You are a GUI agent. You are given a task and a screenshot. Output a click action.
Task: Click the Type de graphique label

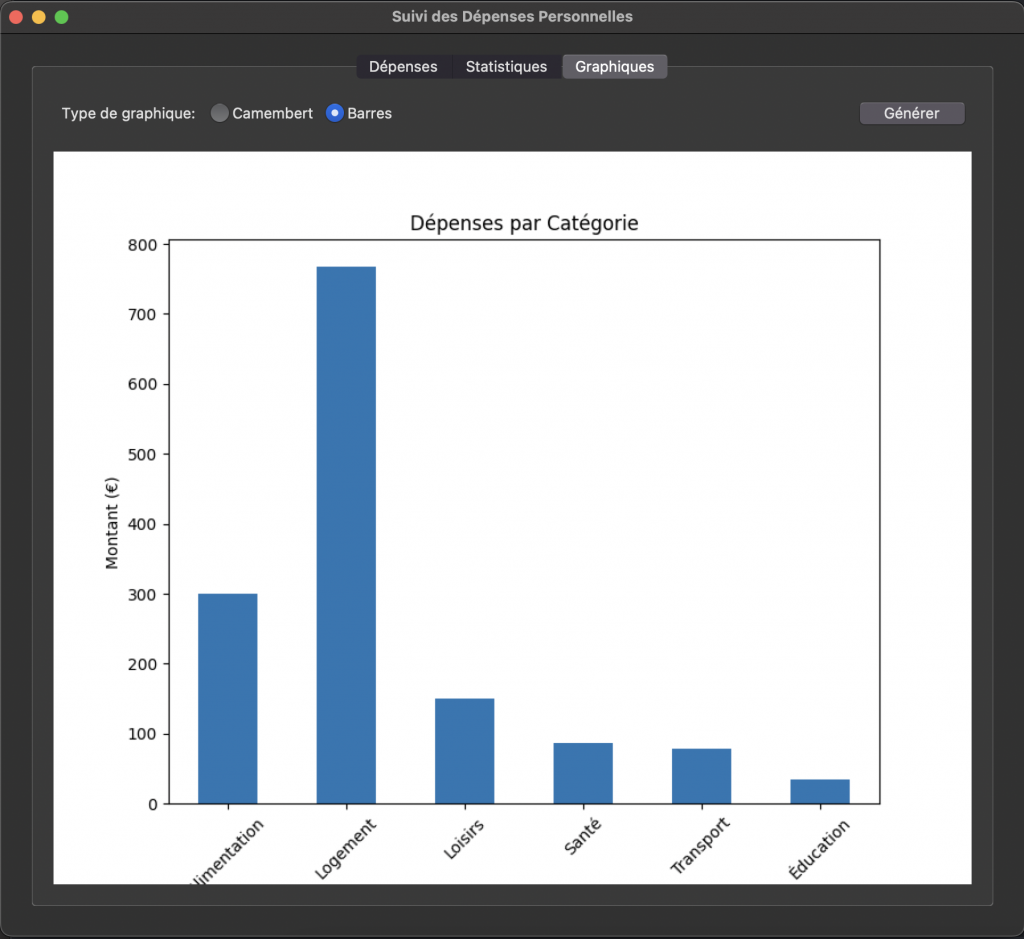click(x=128, y=114)
